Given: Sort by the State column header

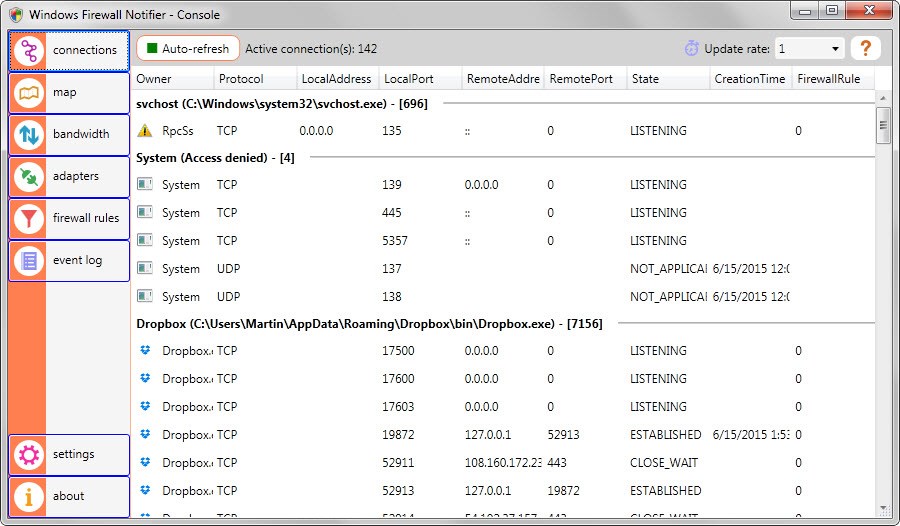Looking at the screenshot, I should (x=668, y=79).
